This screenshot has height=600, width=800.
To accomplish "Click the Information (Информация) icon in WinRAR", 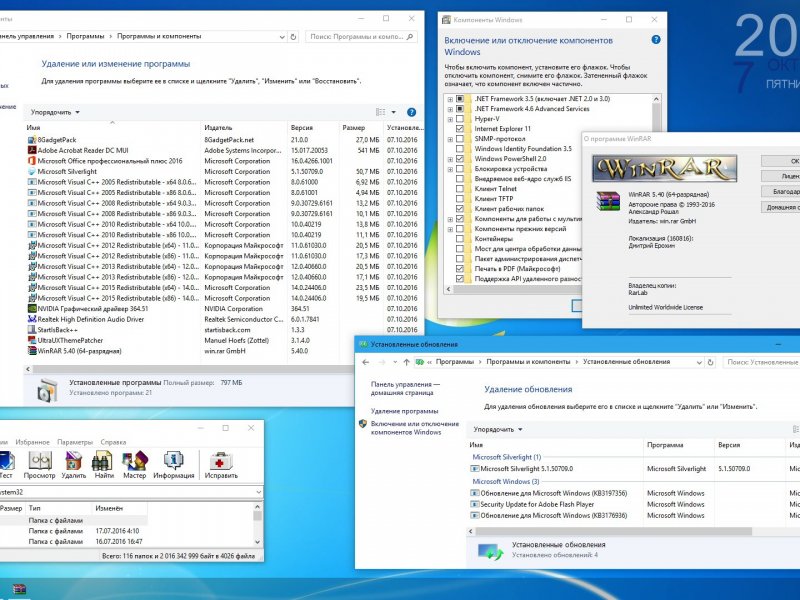I will (173, 465).
